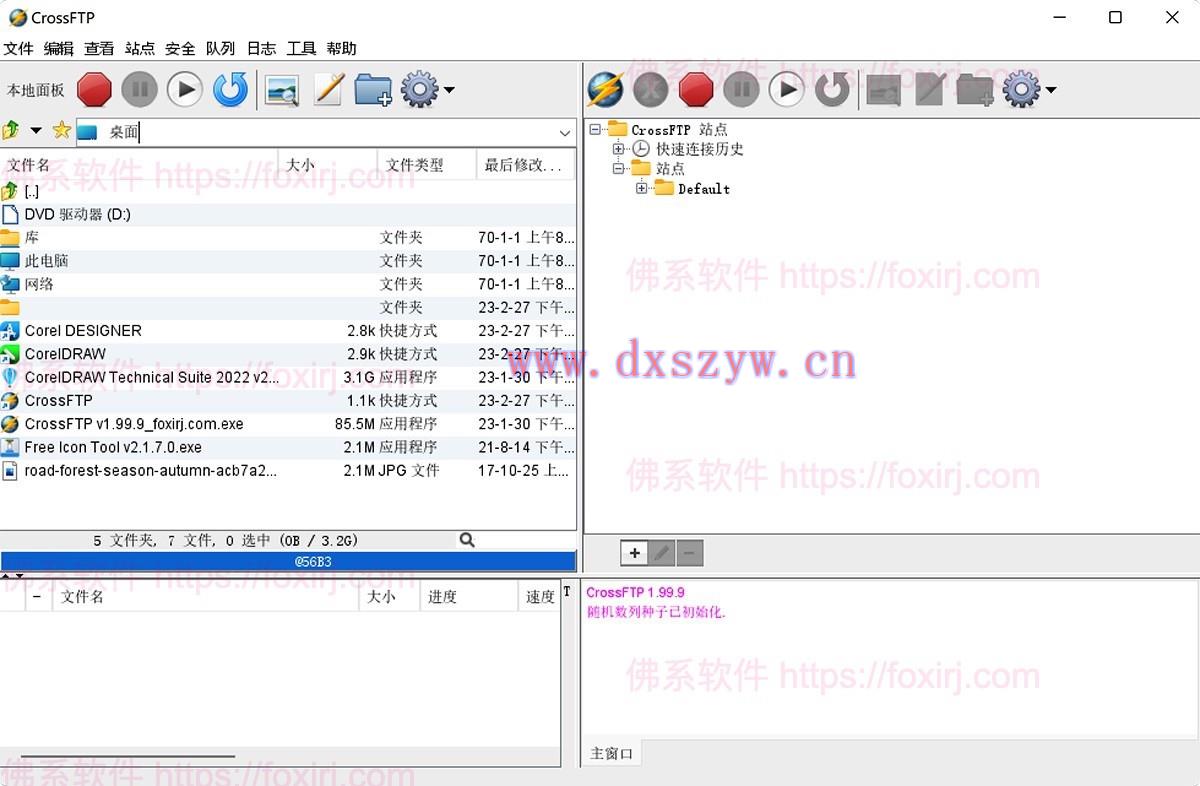Open the 队列 menu
This screenshot has width=1200, height=786.
[220, 48]
